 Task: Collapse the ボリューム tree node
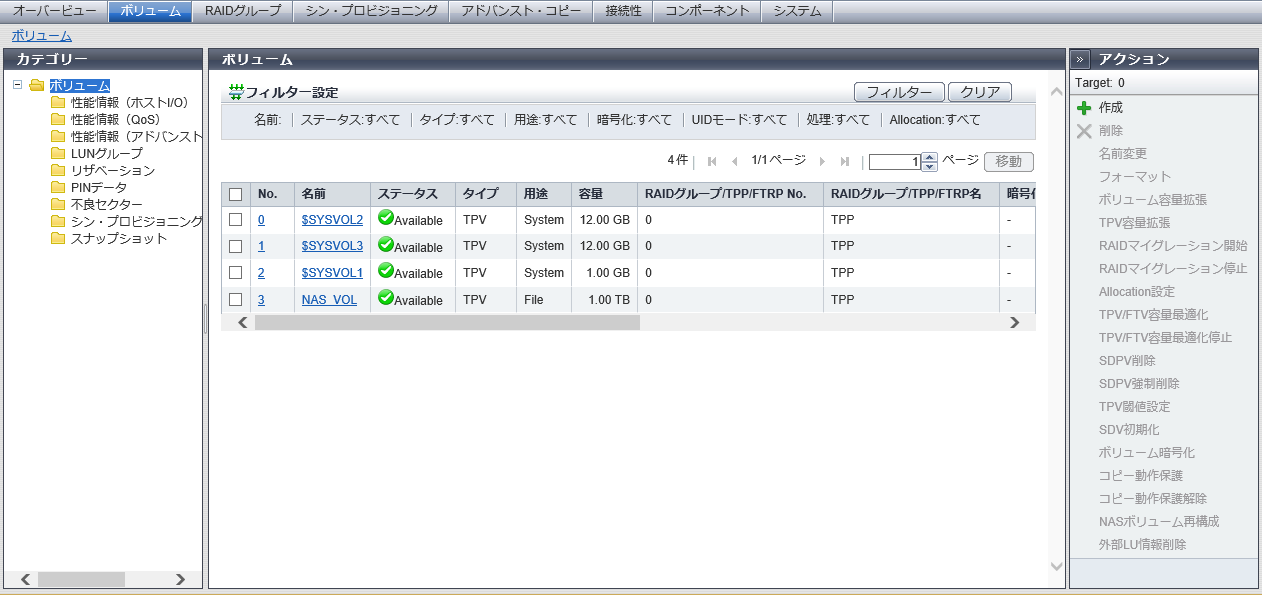[x=18, y=85]
